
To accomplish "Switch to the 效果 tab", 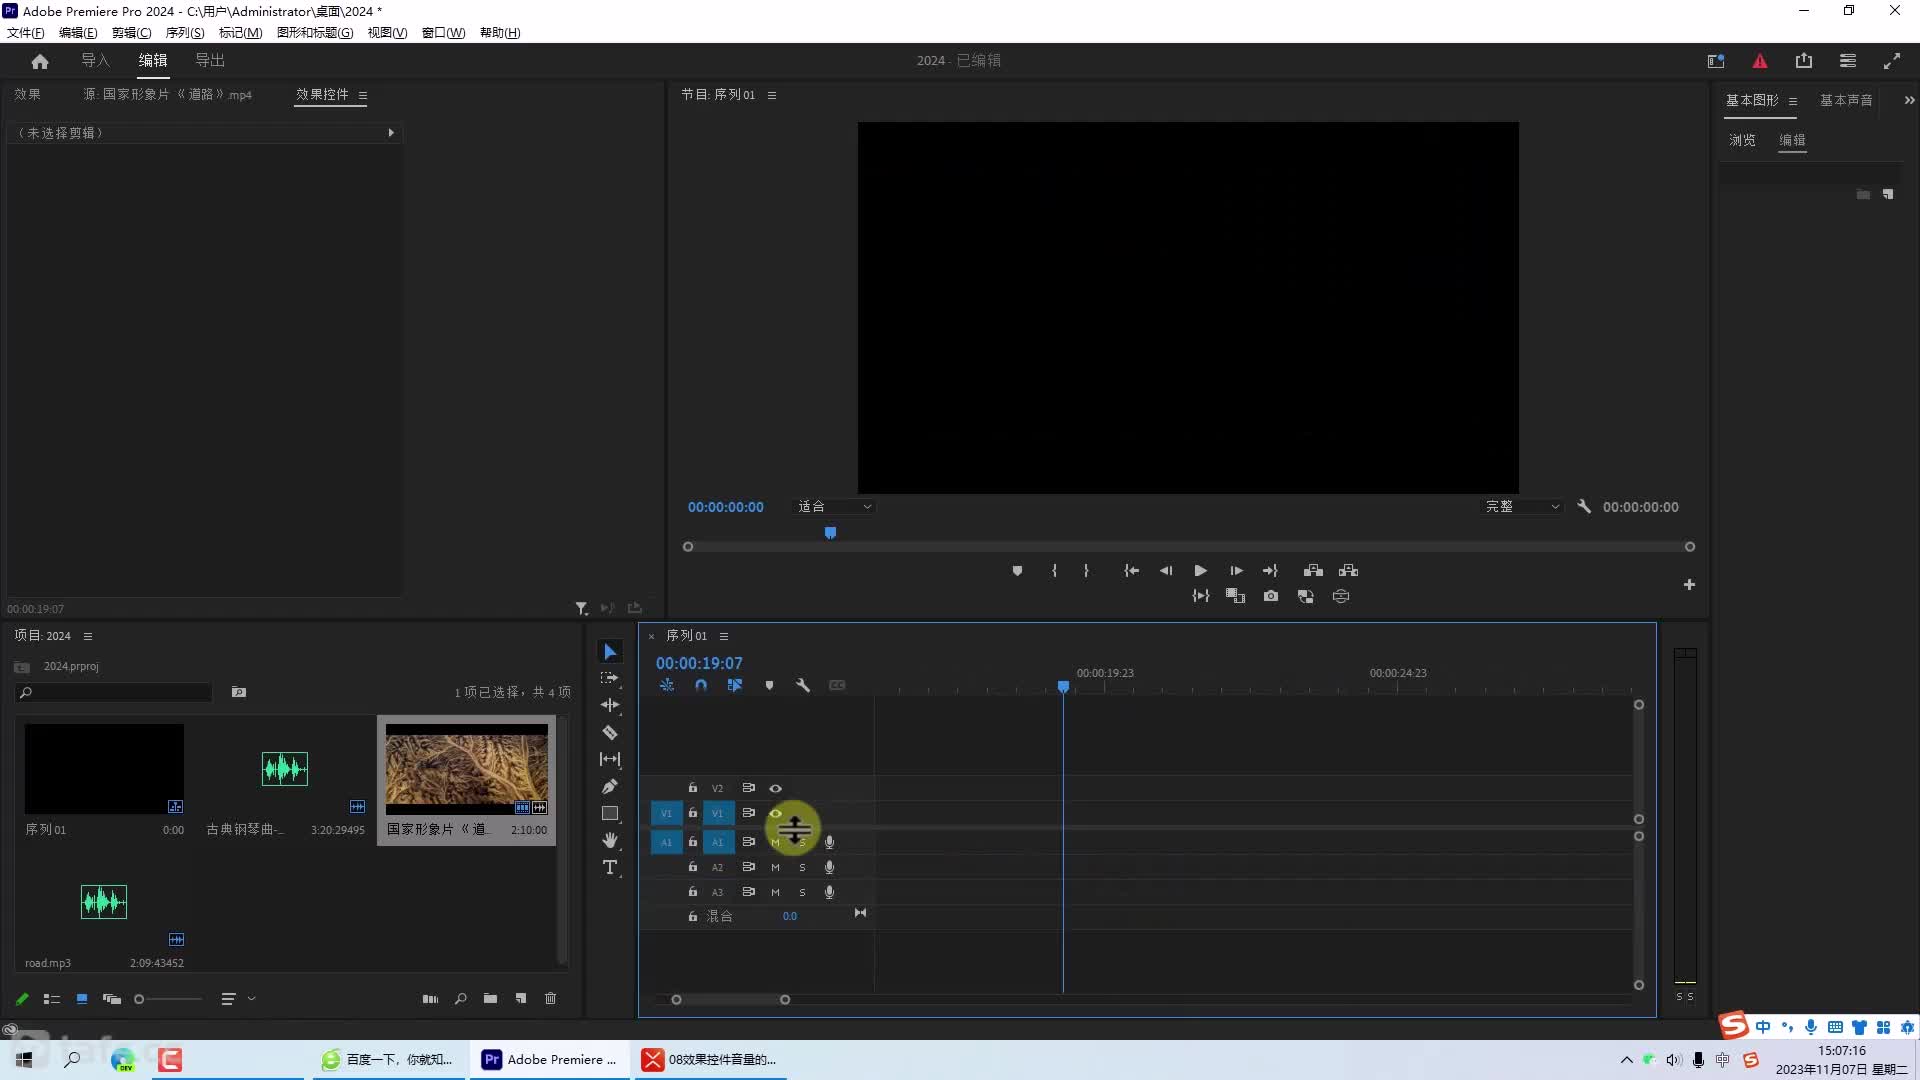I will [x=28, y=94].
